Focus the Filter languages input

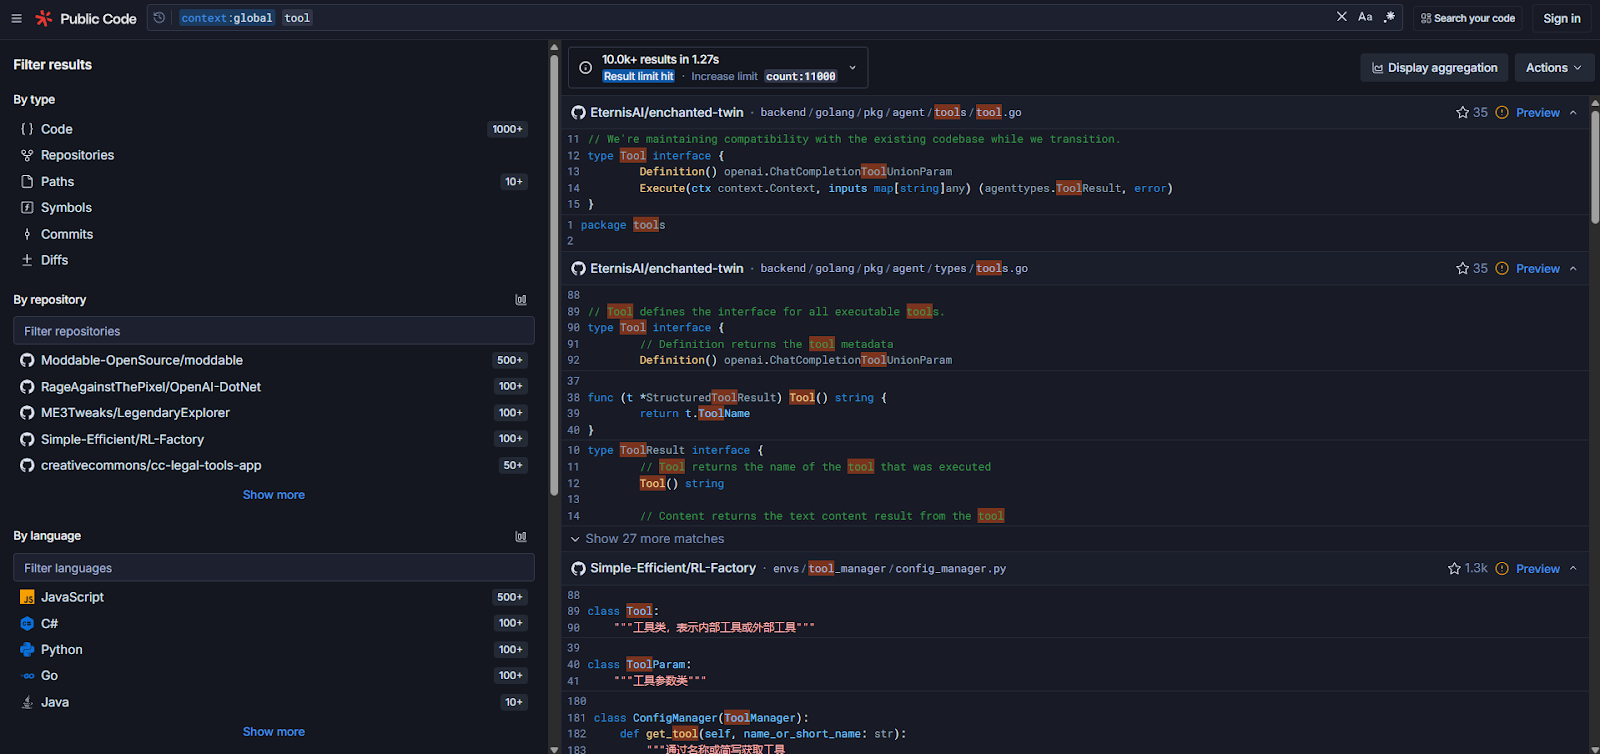click(273, 568)
